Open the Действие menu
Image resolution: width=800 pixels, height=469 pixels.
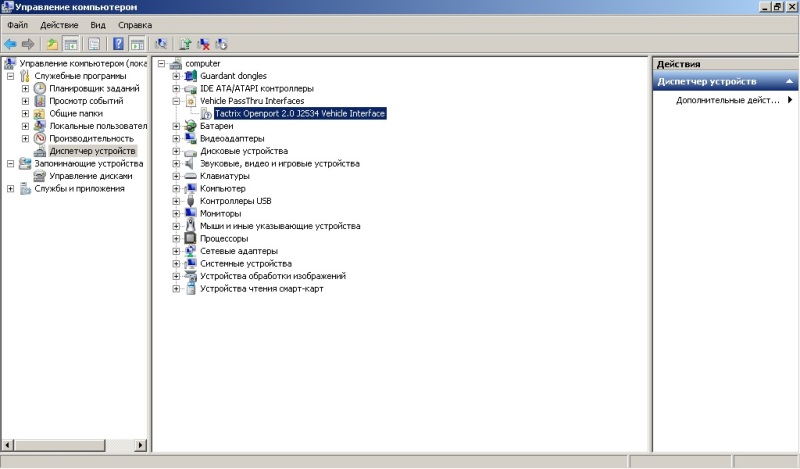click(59, 24)
